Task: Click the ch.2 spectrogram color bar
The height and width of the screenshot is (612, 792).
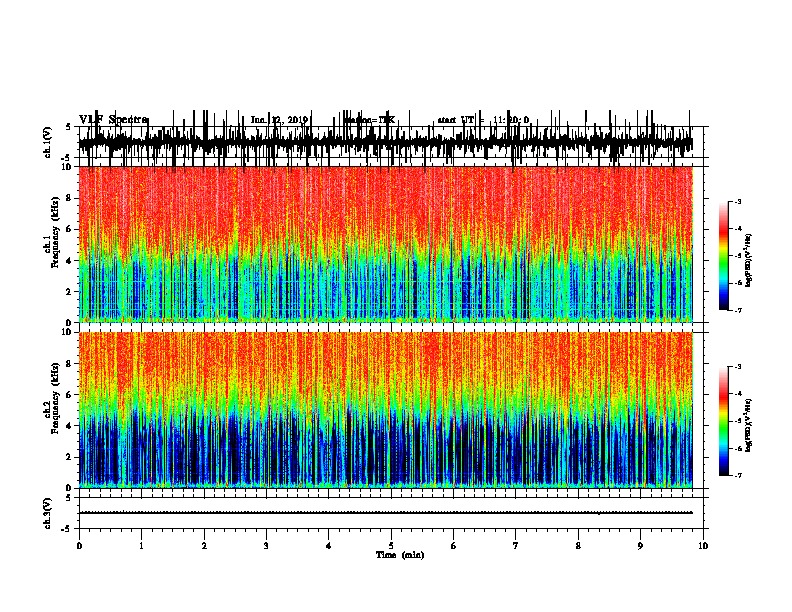Action: 724,421
